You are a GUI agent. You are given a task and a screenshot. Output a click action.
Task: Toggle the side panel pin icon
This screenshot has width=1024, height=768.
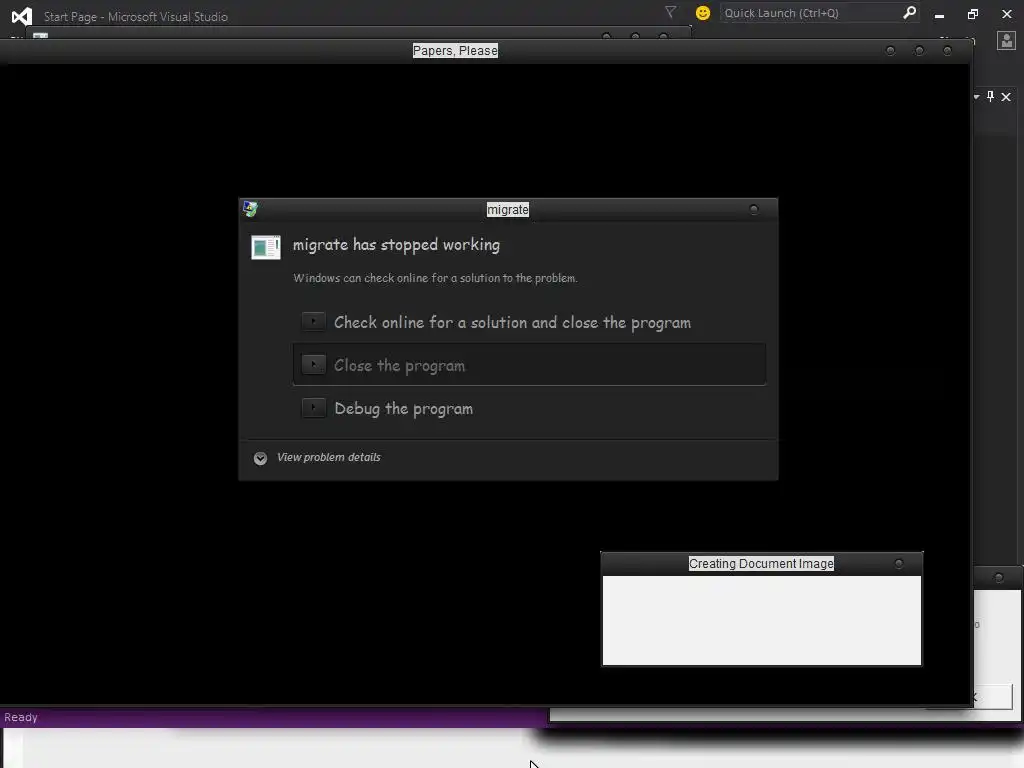[x=990, y=97]
